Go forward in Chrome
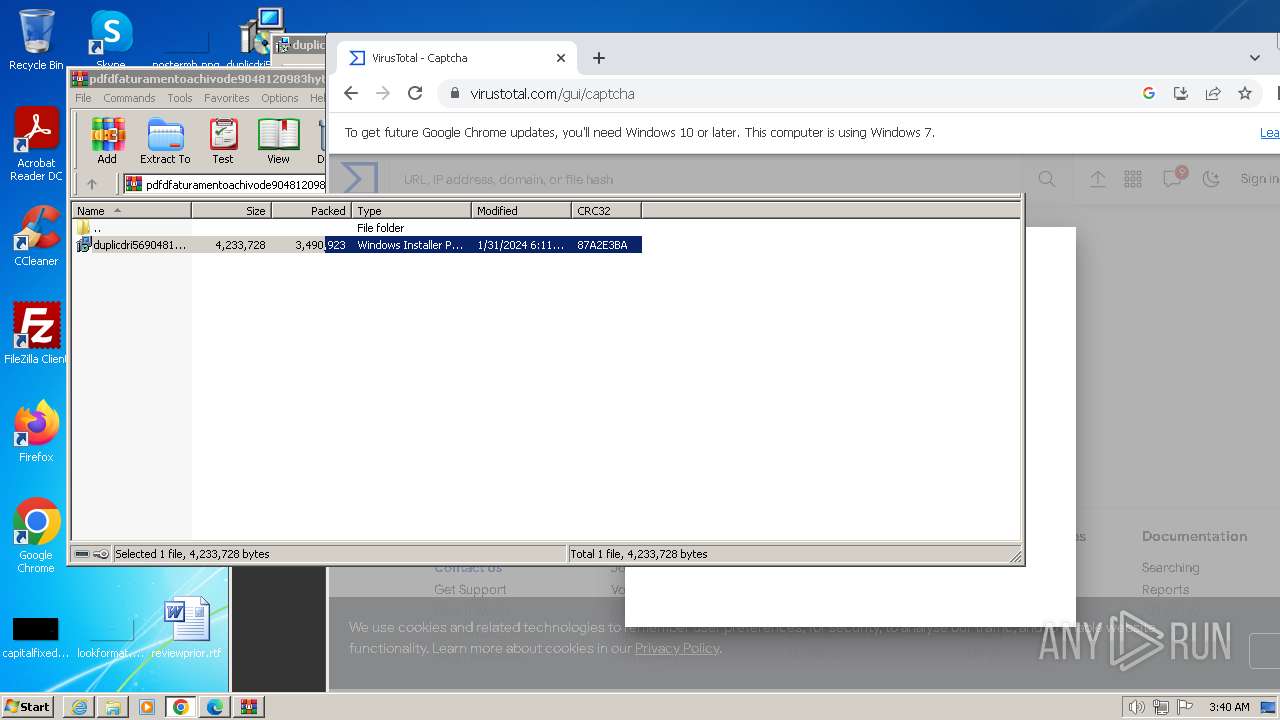1280x720 pixels. point(383,93)
